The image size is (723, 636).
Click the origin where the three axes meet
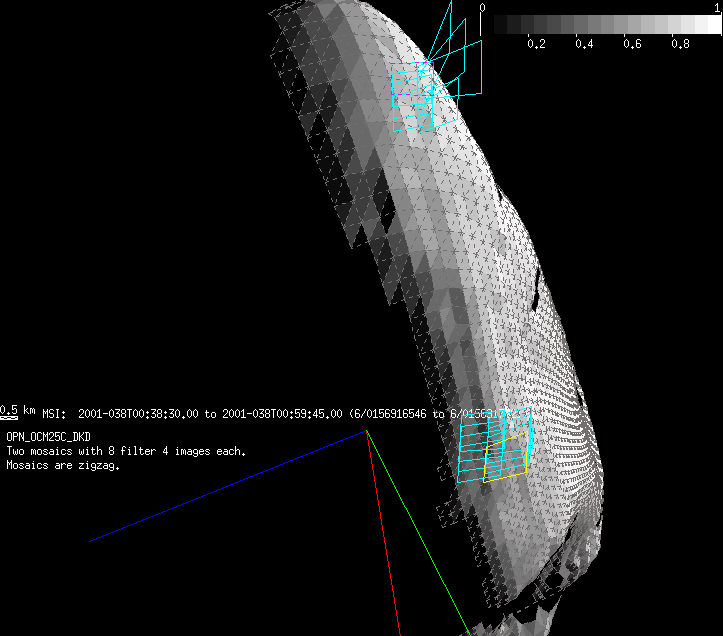tap(367, 431)
